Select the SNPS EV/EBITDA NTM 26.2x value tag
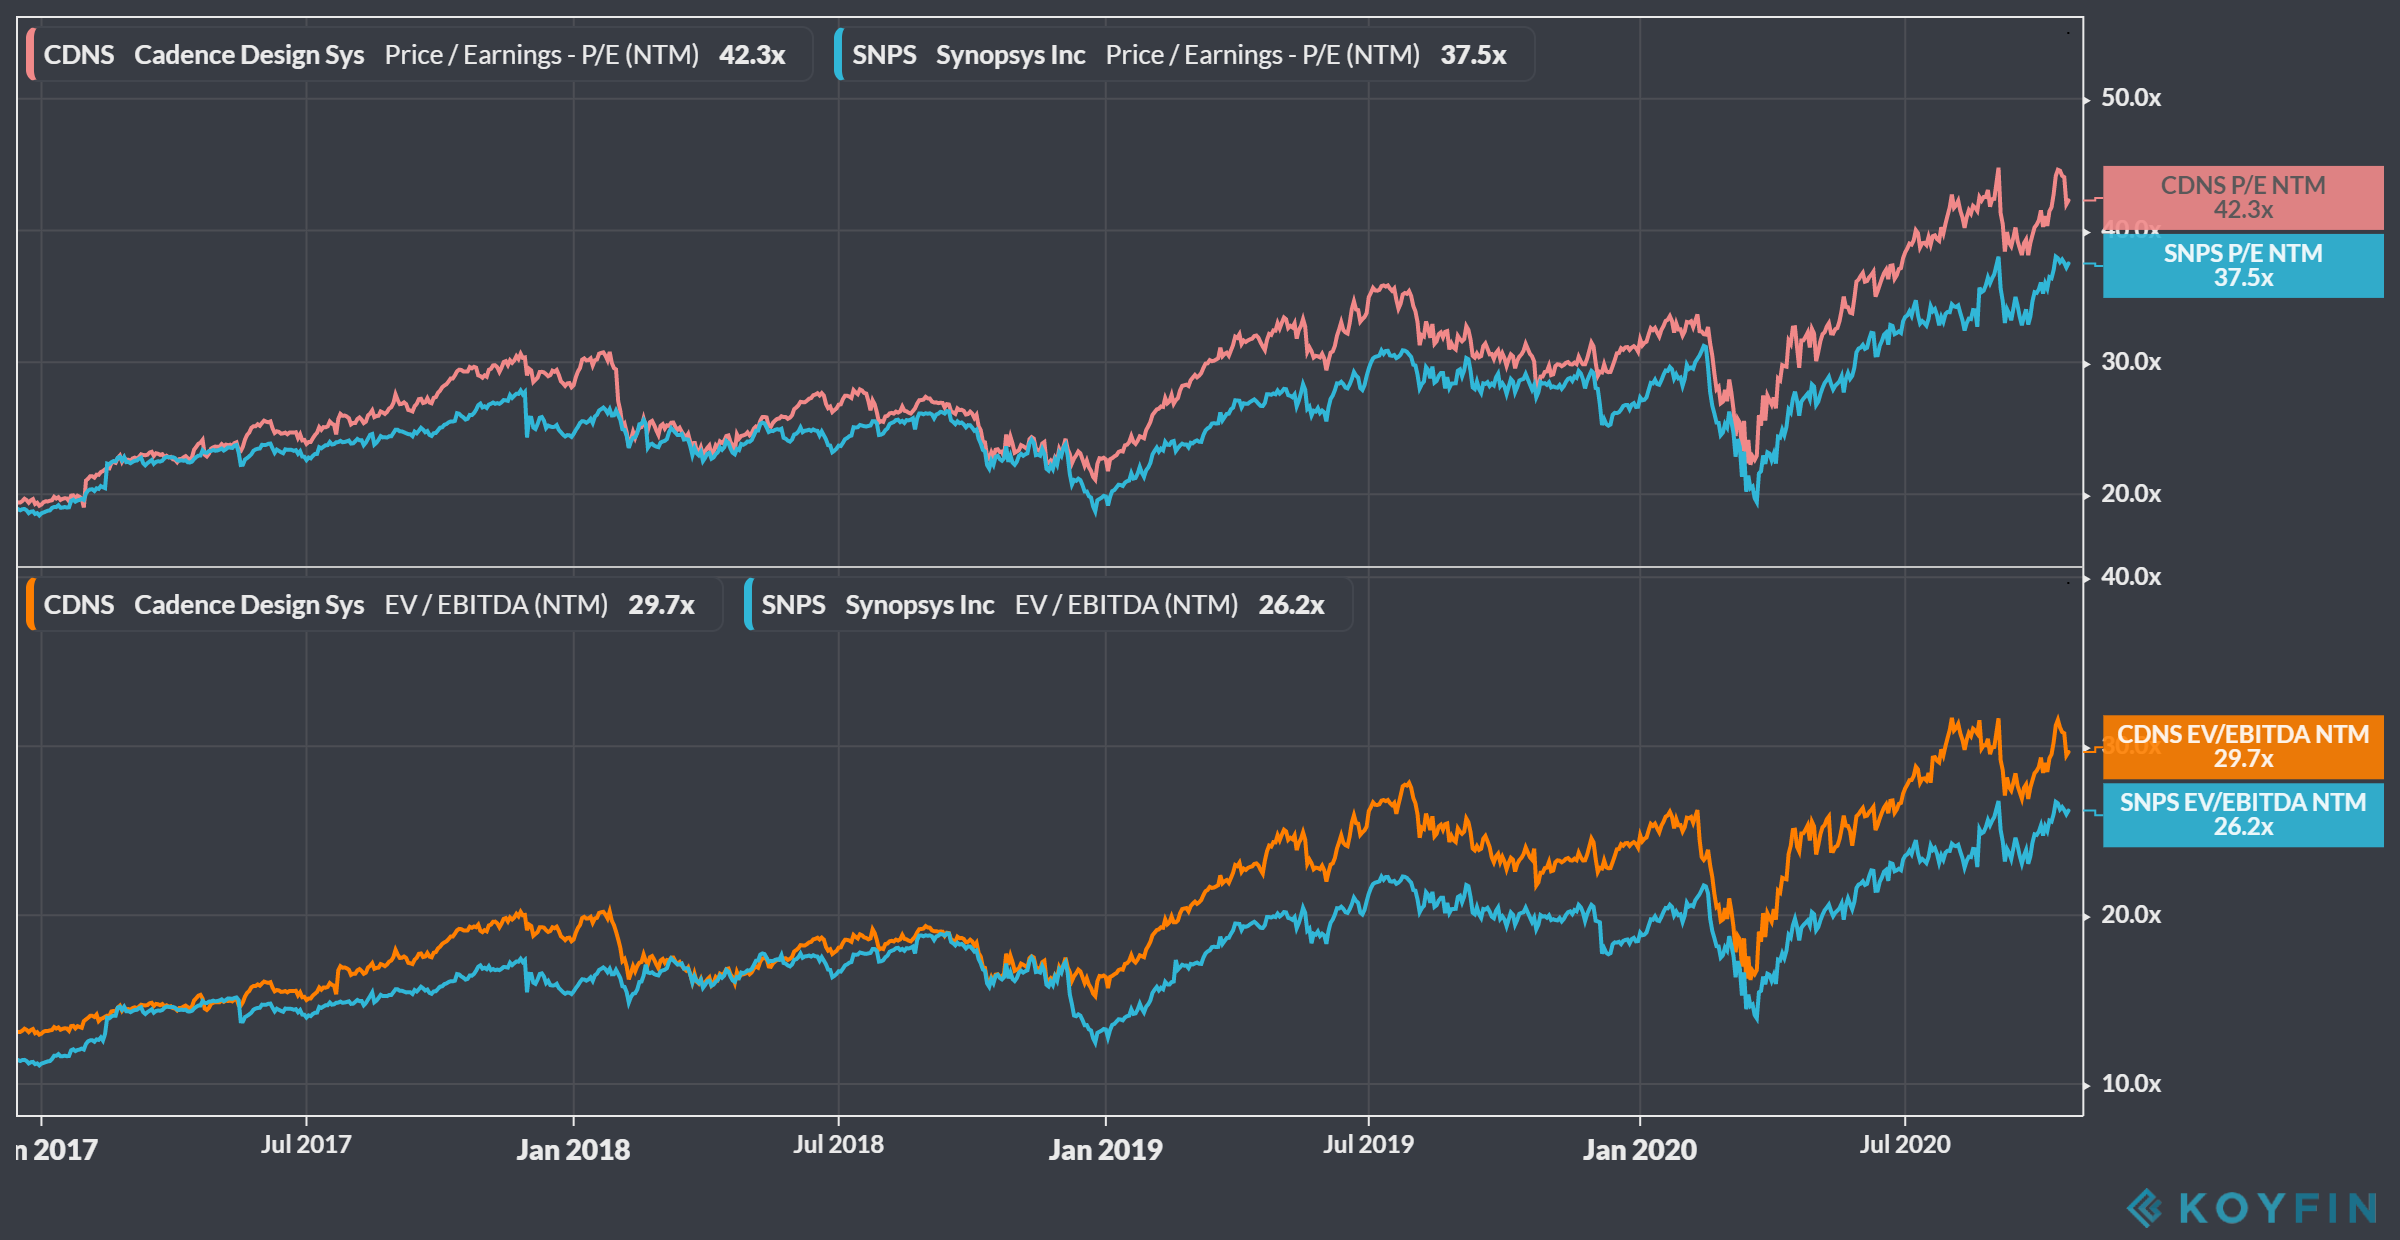This screenshot has width=2400, height=1240. pos(2243,815)
